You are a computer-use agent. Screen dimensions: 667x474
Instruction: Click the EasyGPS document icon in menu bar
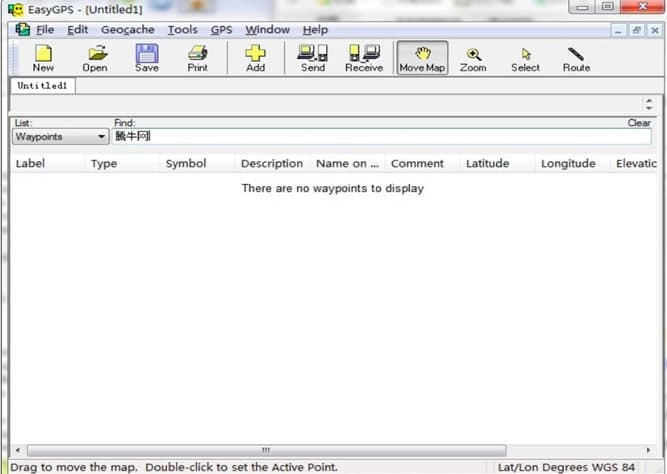click(x=22, y=30)
